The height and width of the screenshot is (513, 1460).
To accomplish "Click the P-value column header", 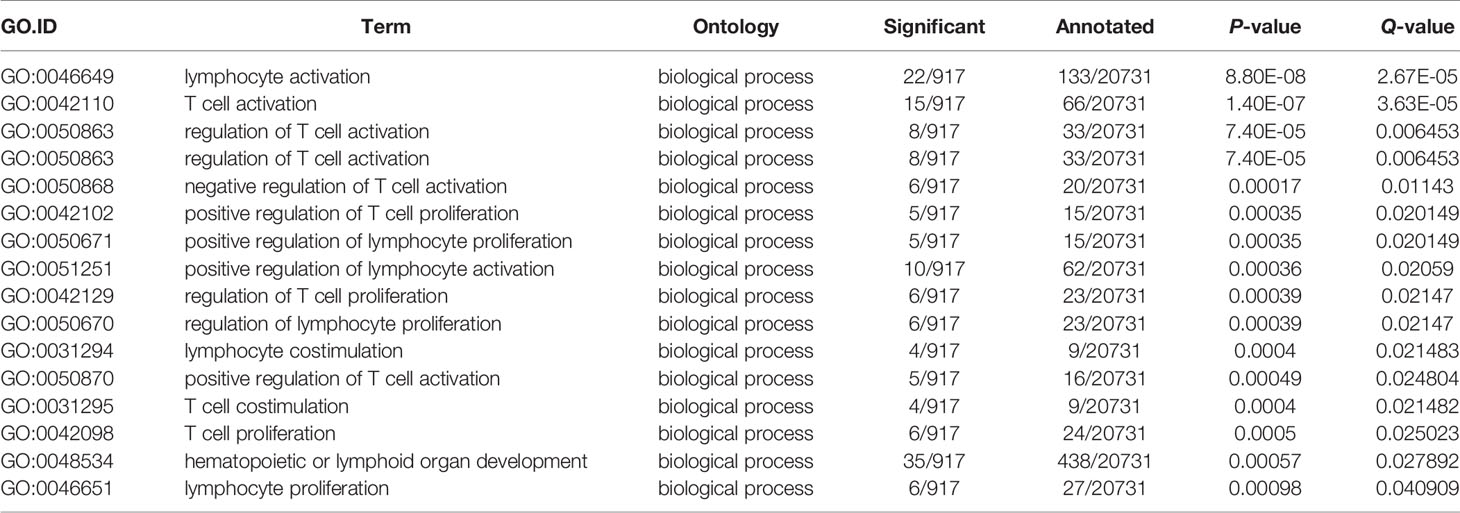I will [x=1269, y=28].
